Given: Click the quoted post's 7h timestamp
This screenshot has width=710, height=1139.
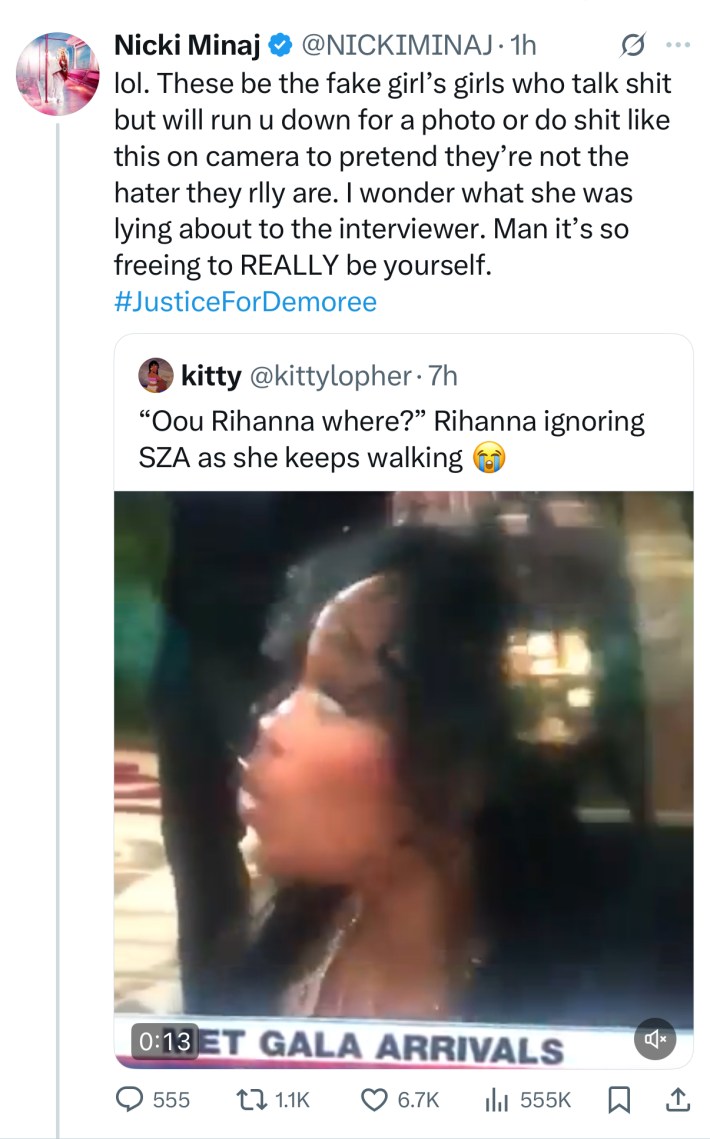Looking at the screenshot, I should (441, 376).
